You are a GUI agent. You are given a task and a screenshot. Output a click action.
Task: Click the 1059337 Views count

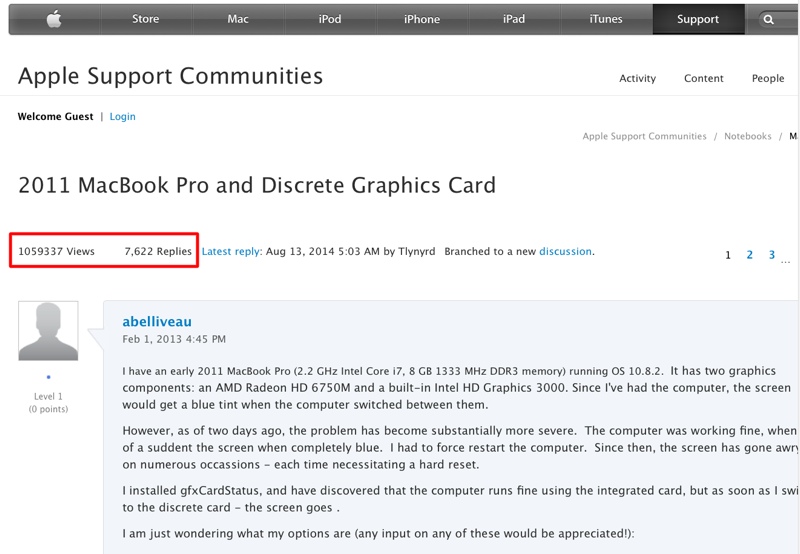pyautogui.click(x=57, y=251)
